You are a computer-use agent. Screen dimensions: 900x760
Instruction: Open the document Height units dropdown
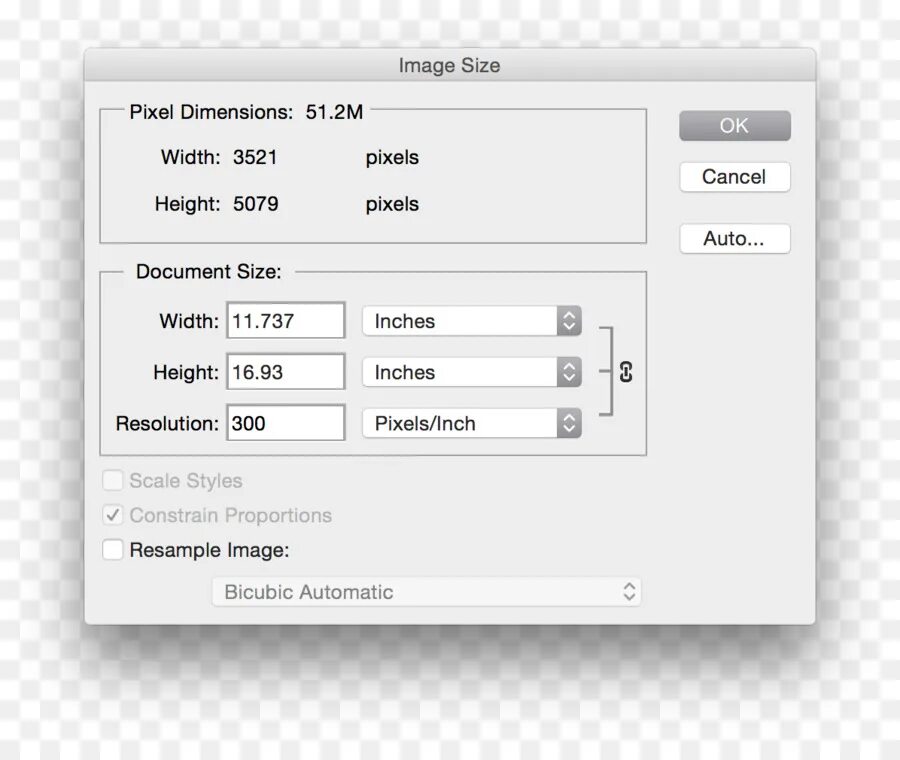[471, 372]
